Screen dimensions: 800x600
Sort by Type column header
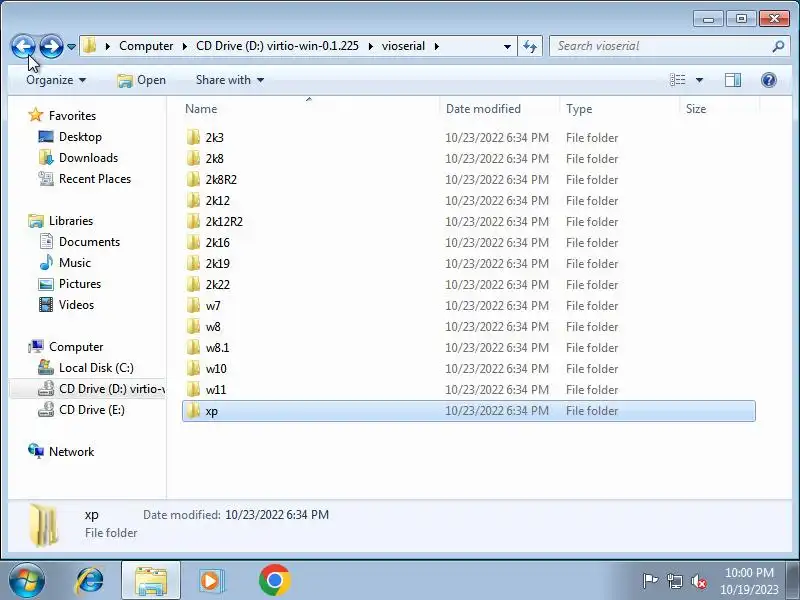tap(579, 109)
